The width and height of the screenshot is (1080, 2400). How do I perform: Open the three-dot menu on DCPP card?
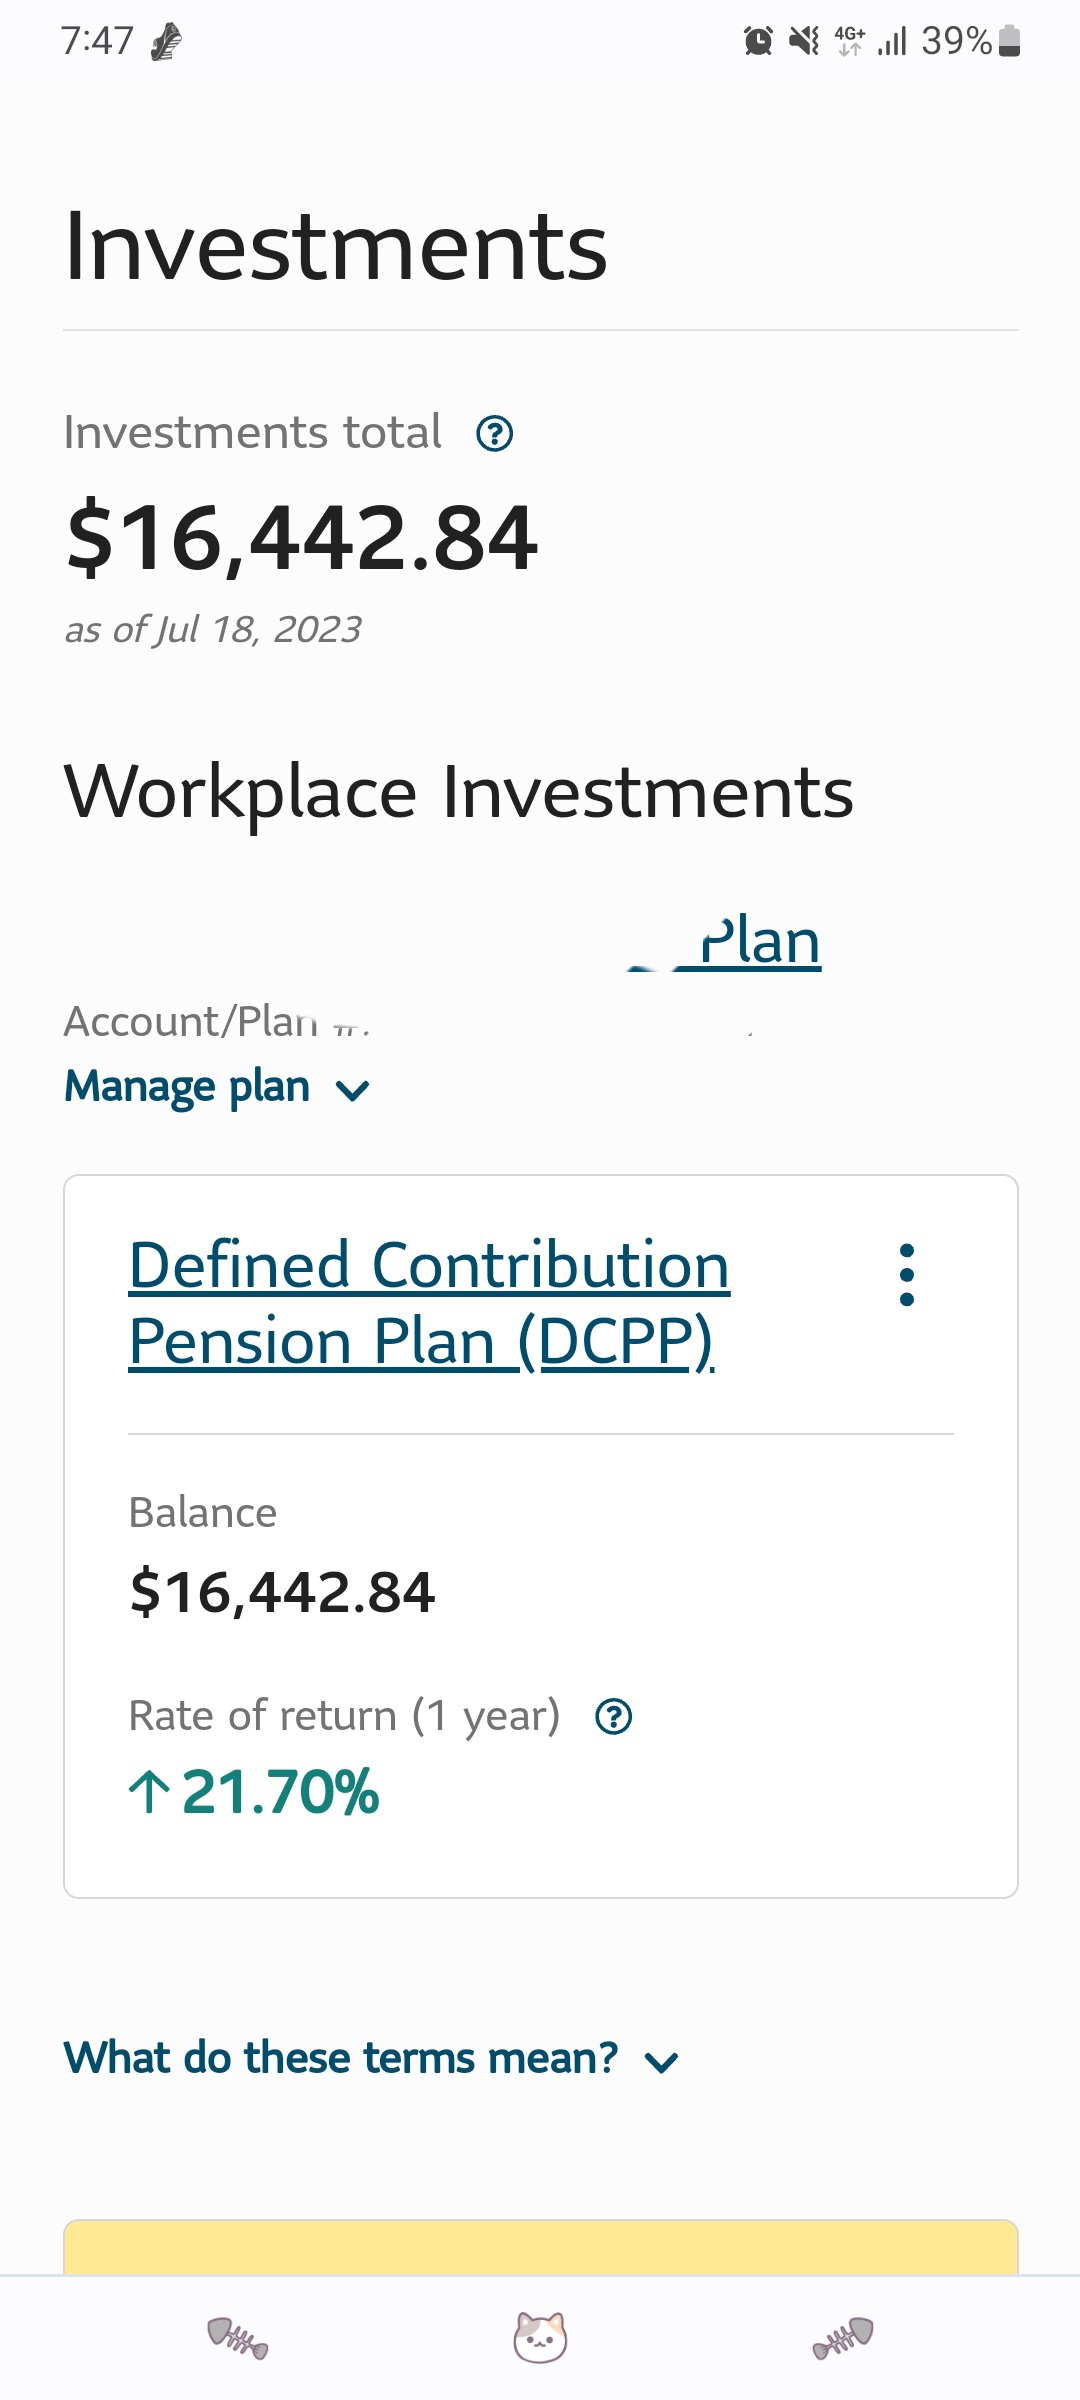click(x=907, y=1275)
